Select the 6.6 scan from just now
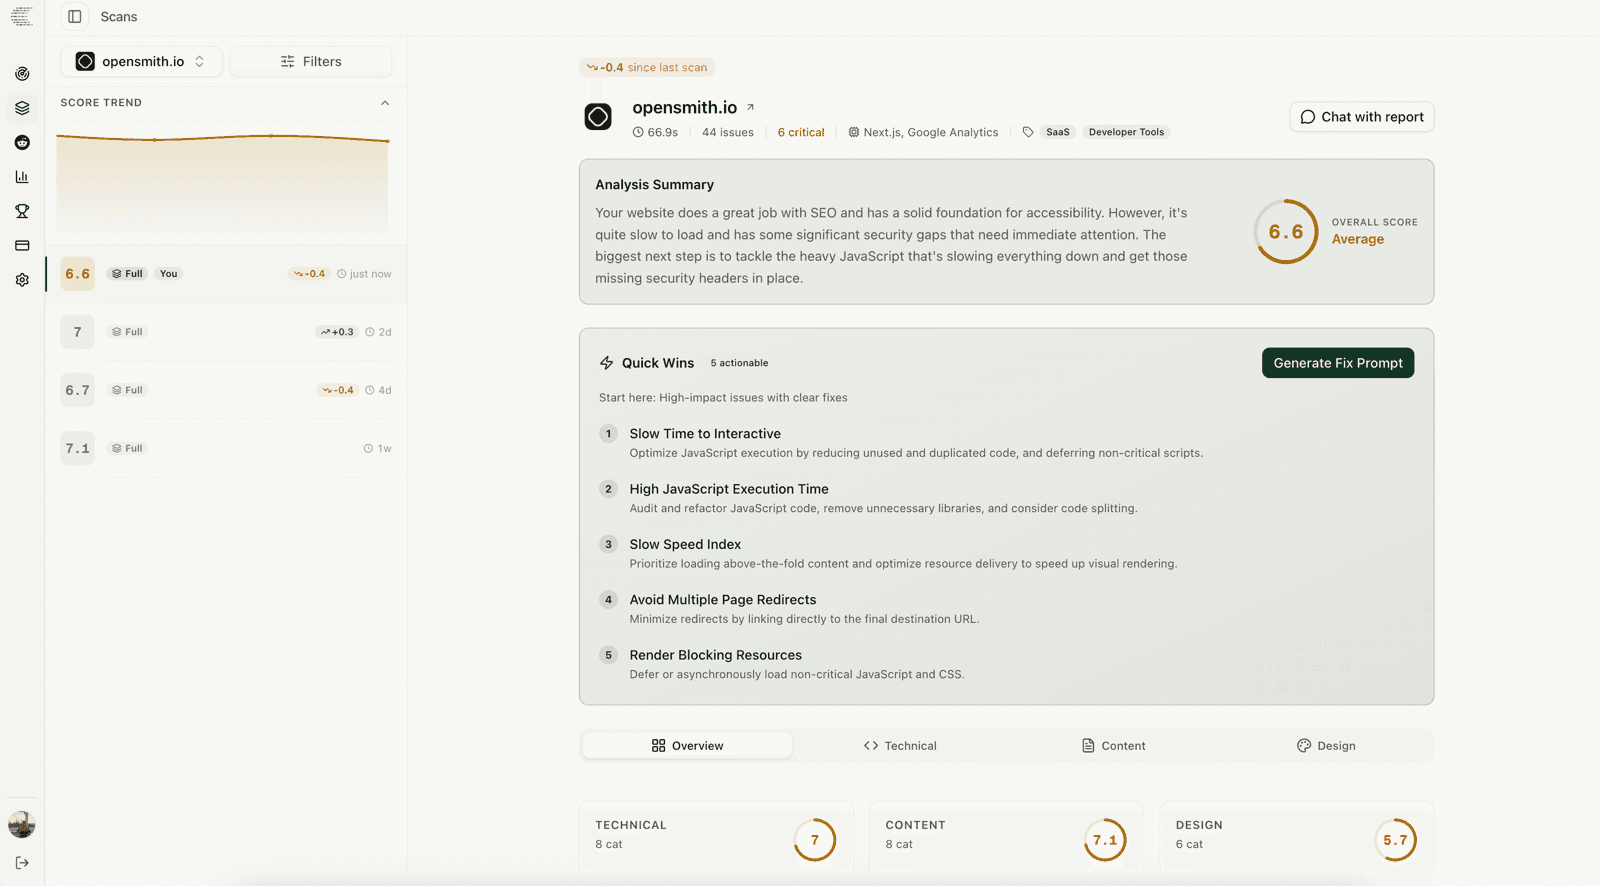This screenshot has width=1600, height=886. 226,274
